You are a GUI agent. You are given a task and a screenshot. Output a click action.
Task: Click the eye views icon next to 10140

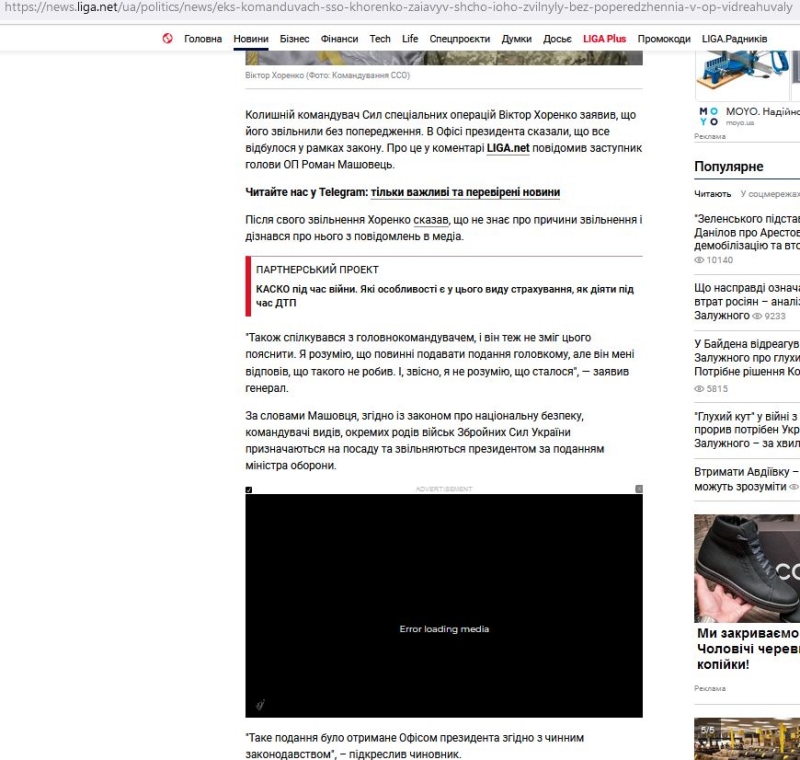700,260
